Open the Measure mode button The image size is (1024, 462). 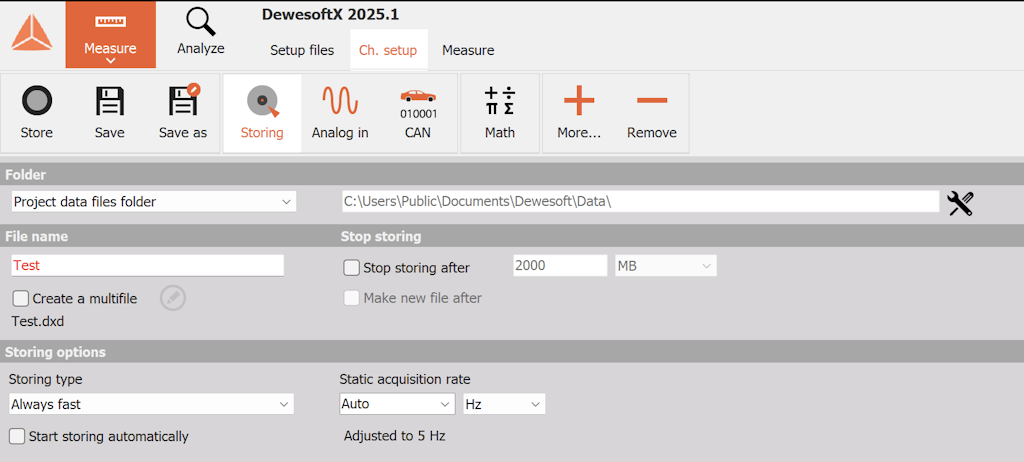tap(110, 34)
